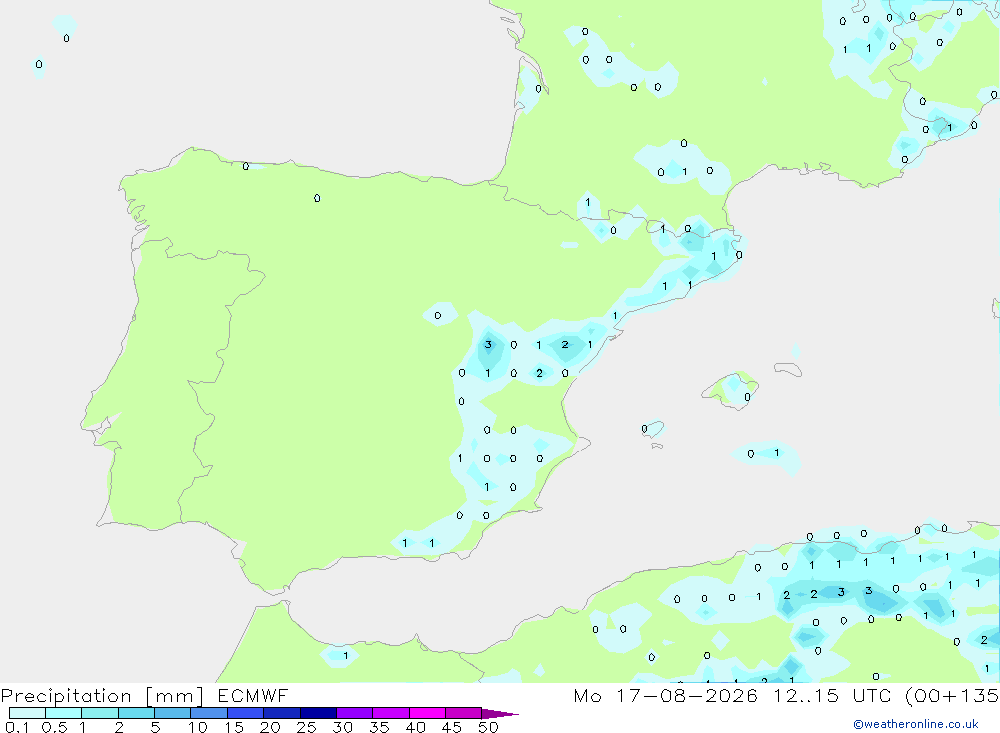The width and height of the screenshot is (1000, 733).
Task: Click the '1' value in sea south of Balearics
Action: tap(776, 453)
